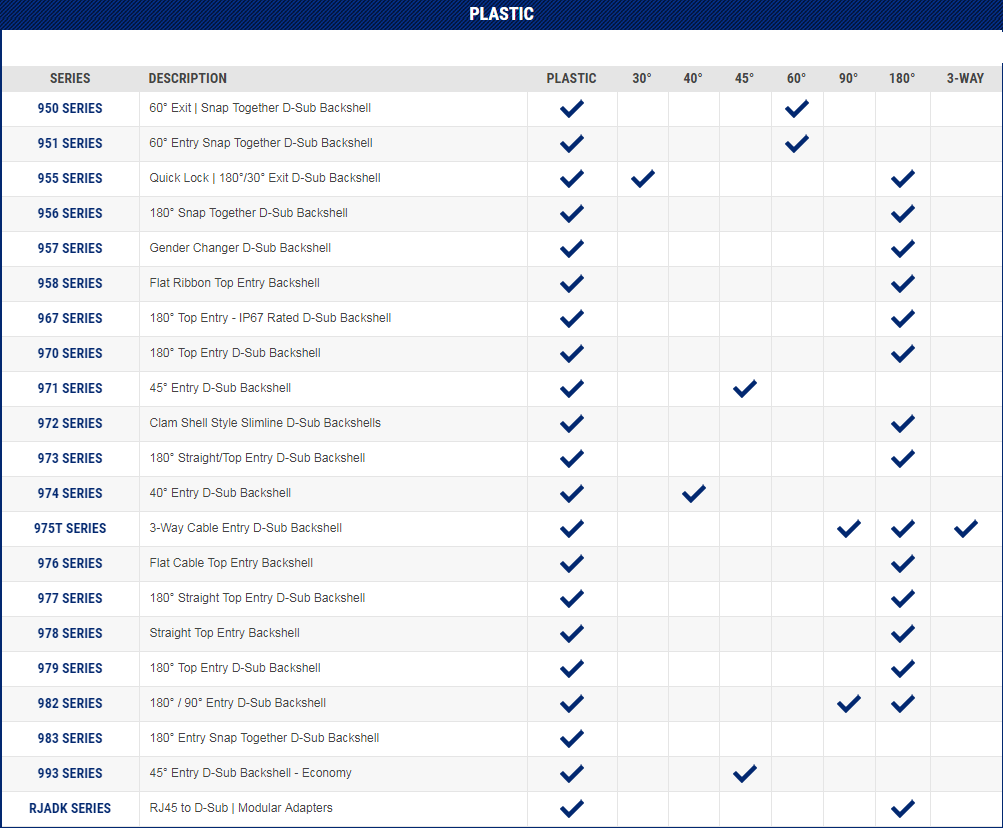Click the 45° checkmark for 971 Series

point(744,388)
